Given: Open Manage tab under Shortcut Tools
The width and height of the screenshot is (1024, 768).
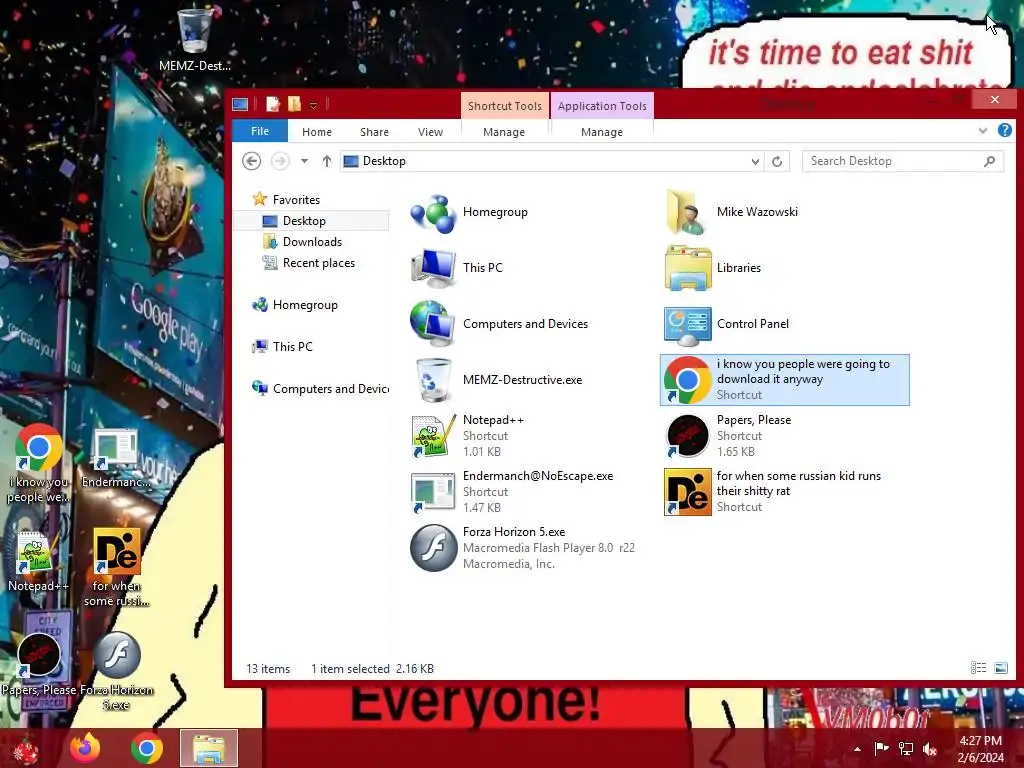Looking at the screenshot, I should pos(504,132).
